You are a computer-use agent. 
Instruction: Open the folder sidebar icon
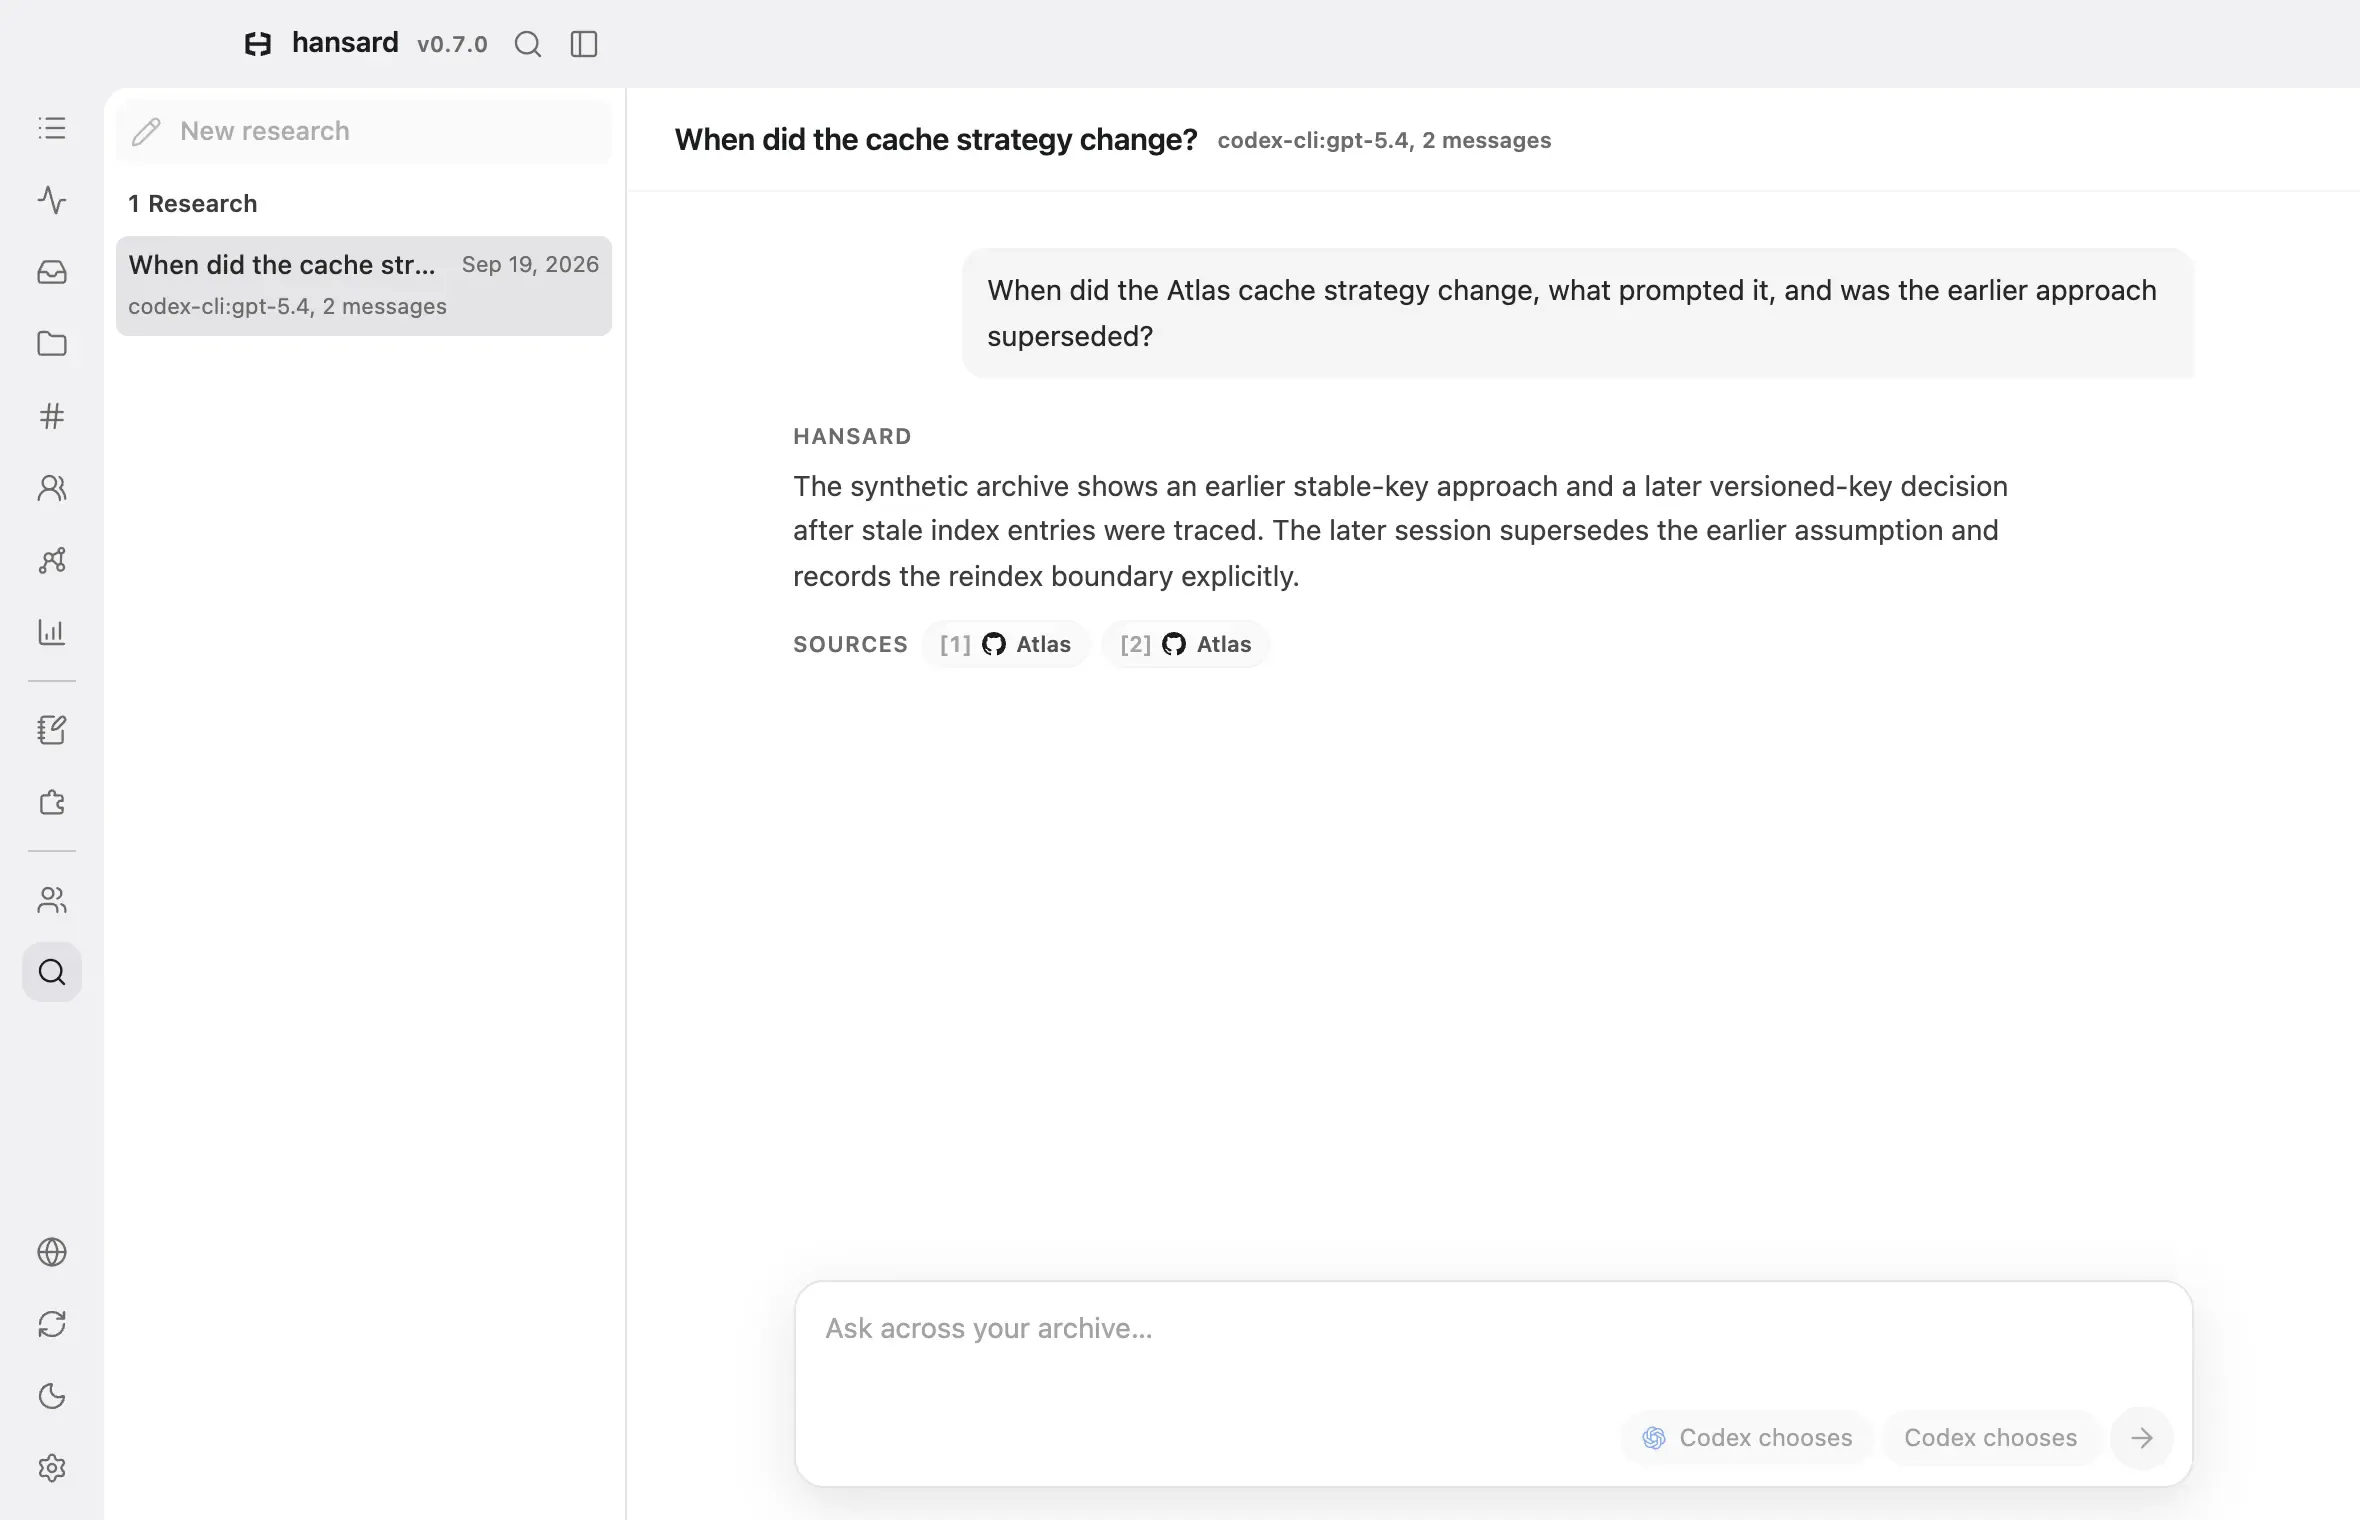[52, 344]
